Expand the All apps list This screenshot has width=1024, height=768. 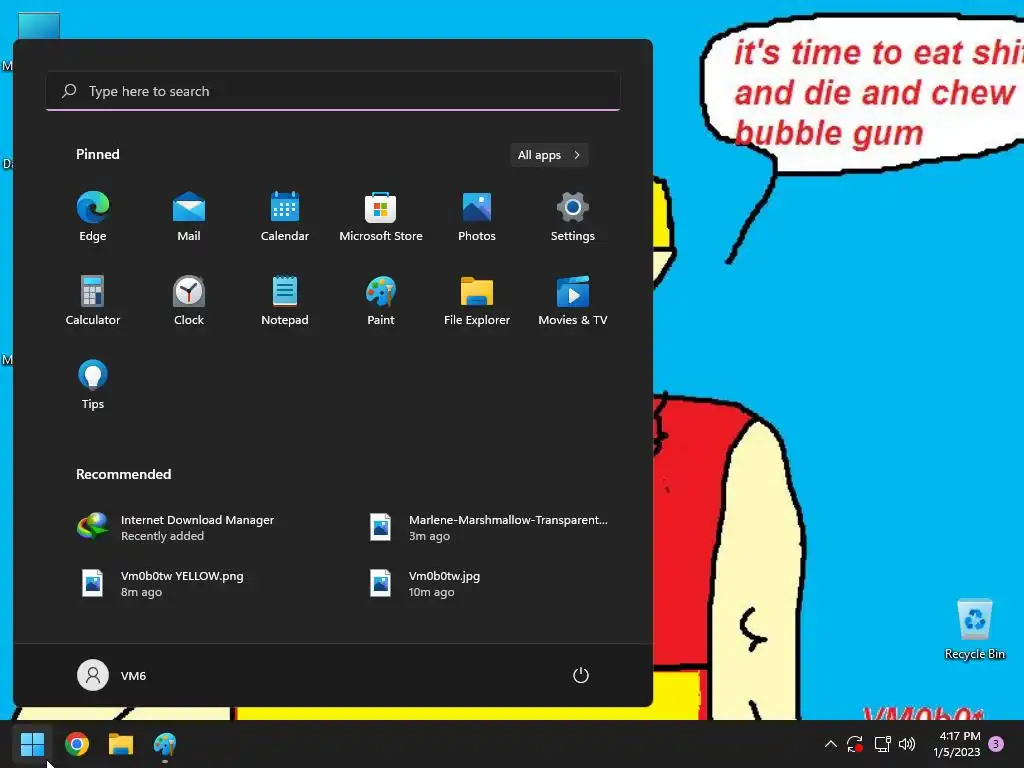549,155
